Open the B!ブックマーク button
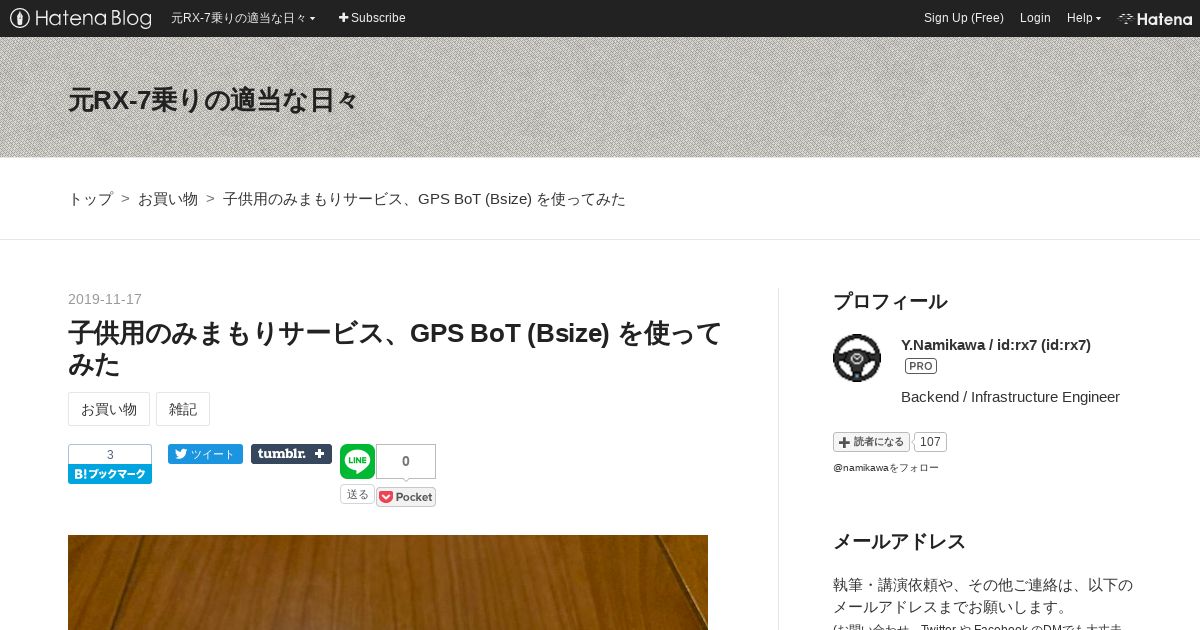 110,474
